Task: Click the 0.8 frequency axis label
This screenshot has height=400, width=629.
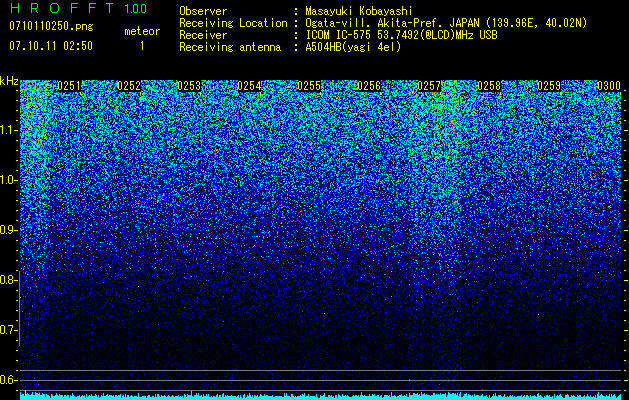Action: click(7, 280)
